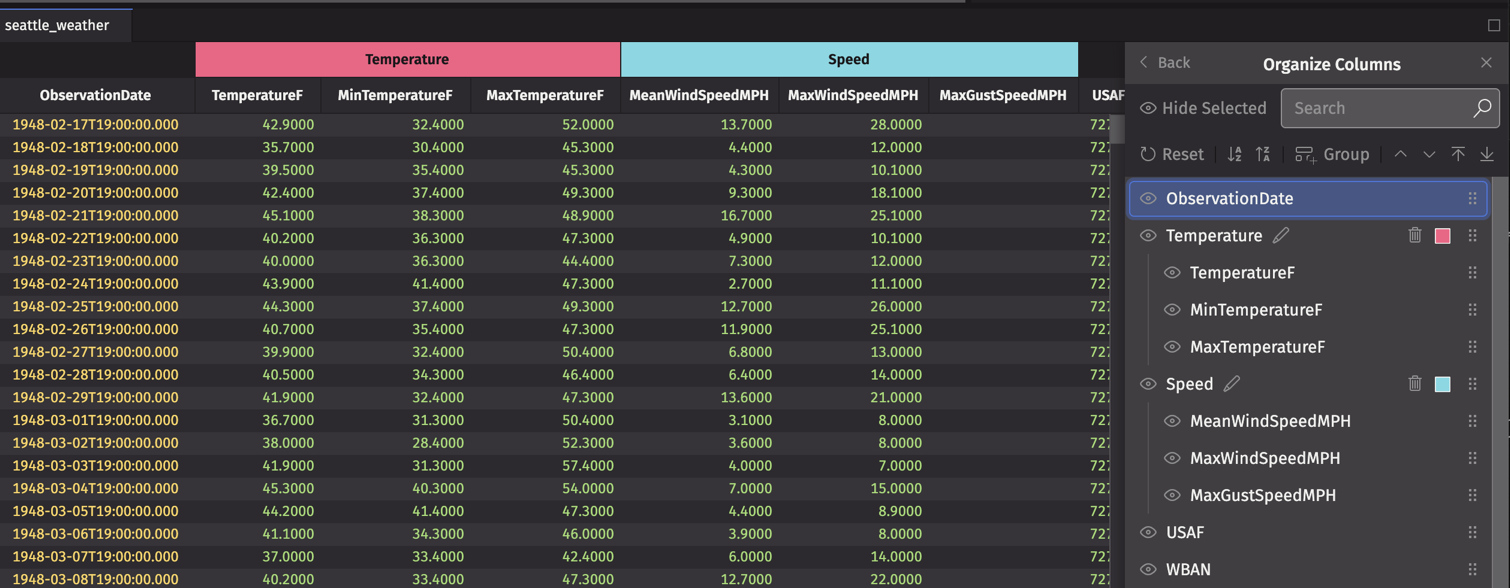Click the pink color swatch for Temperature group
This screenshot has width=1510, height=588.
(x=1442, y=235)
